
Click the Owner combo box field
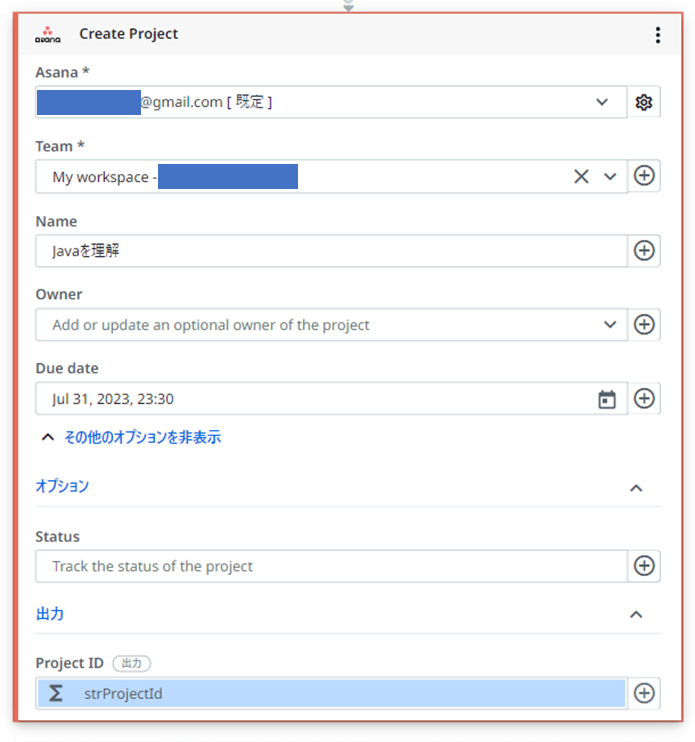pyautogui.click(x=332, y=325)
